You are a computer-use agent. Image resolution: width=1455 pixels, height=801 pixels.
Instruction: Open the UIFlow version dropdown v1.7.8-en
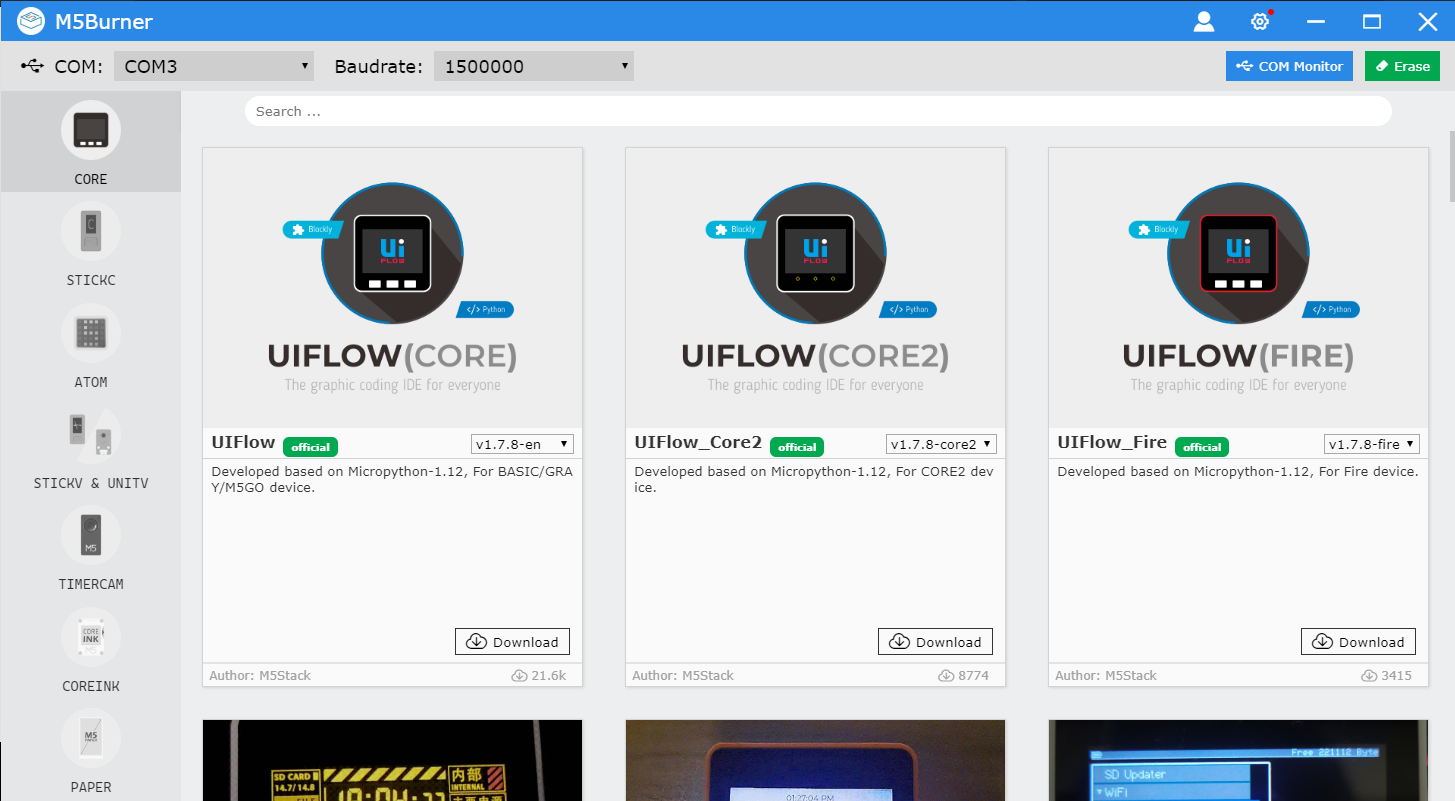[522, 443]
